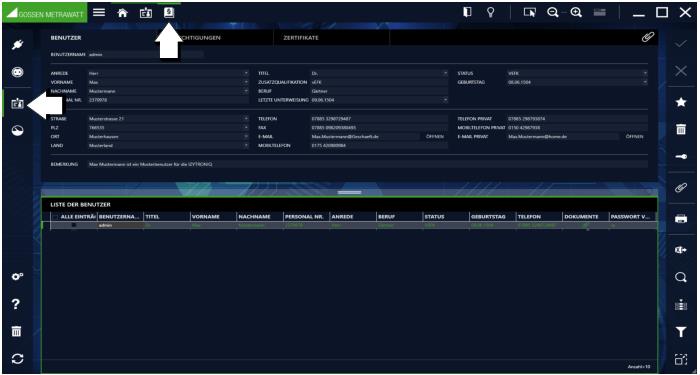Switch to the Zertifikate tab
Screen dimensions: 700x375
click(301, 38)
